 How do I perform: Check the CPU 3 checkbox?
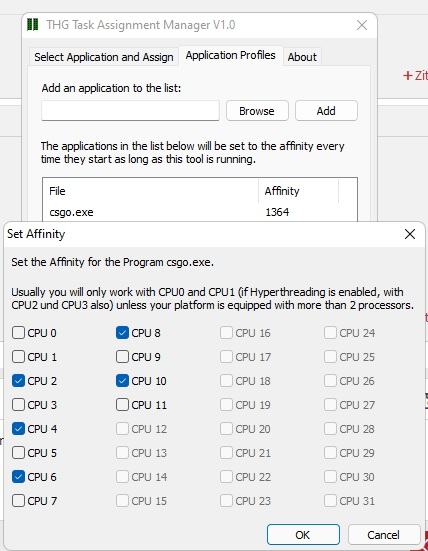(18, 404)
